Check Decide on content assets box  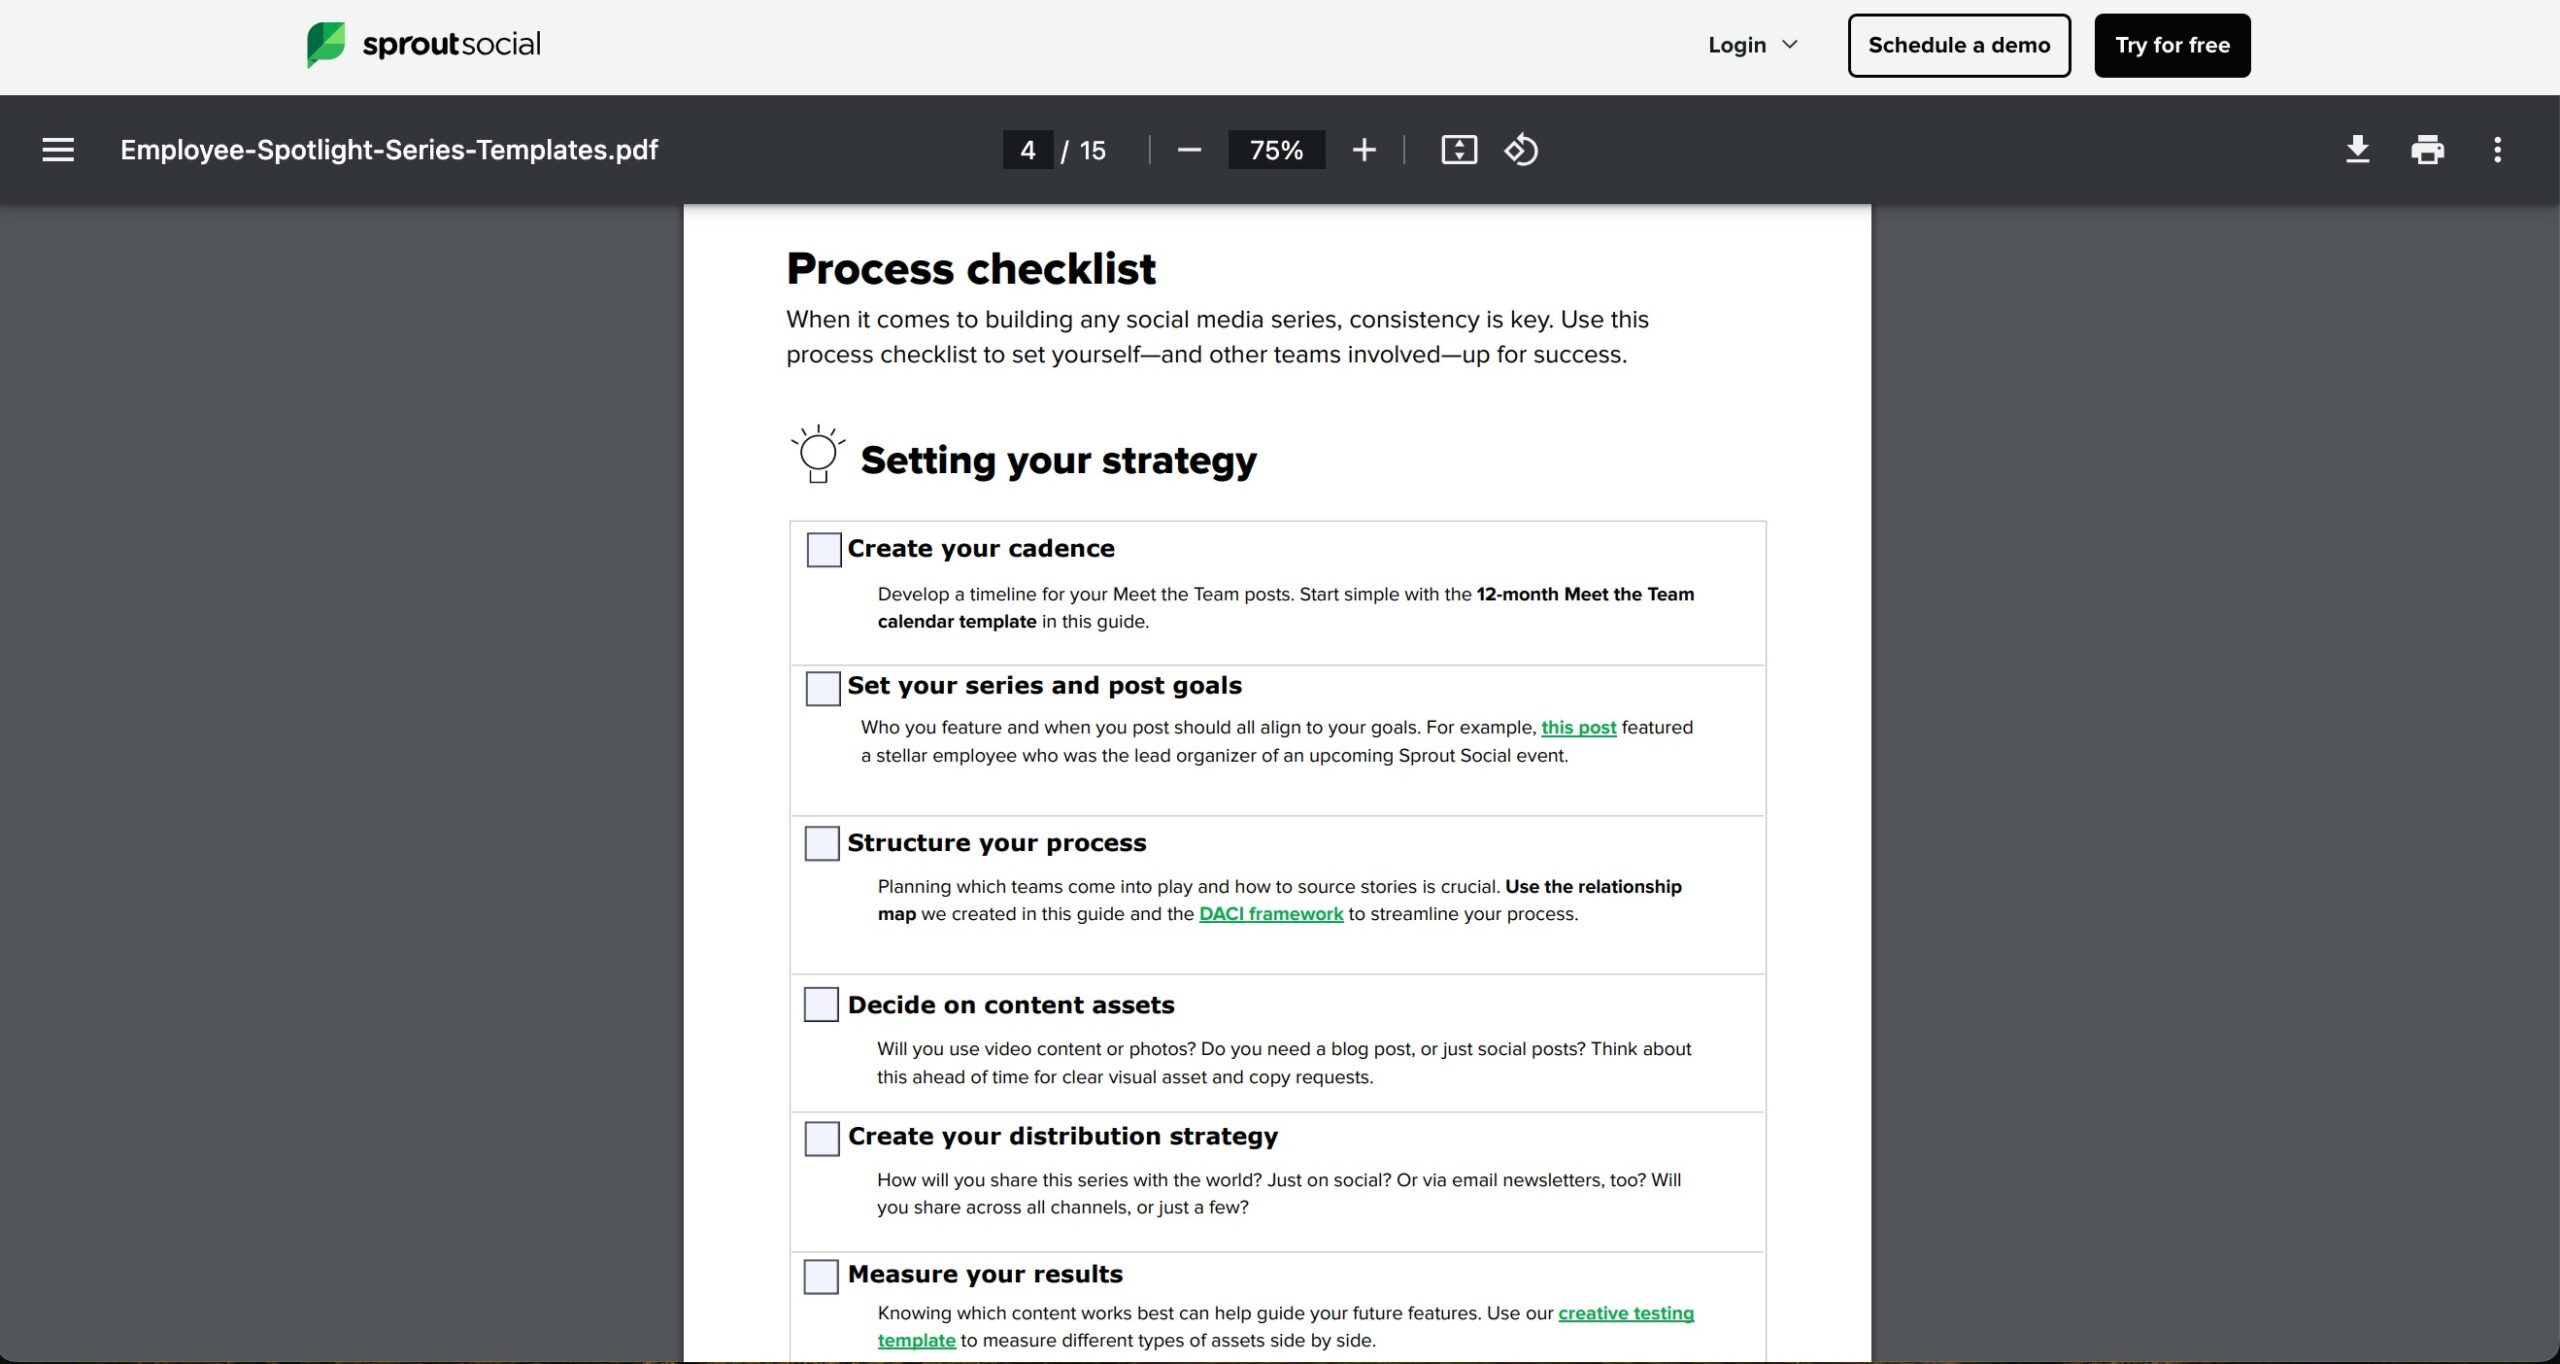click(x=821, y=1004)
